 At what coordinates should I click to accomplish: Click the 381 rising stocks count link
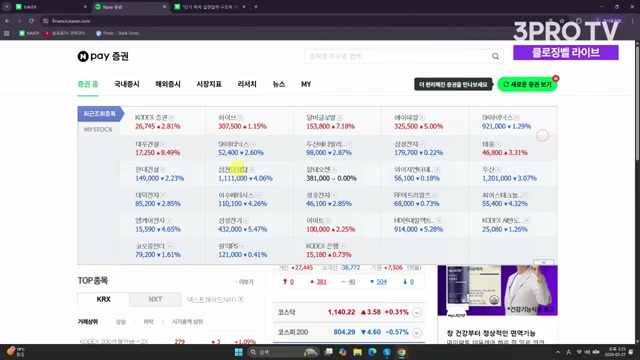click(322, 282)
